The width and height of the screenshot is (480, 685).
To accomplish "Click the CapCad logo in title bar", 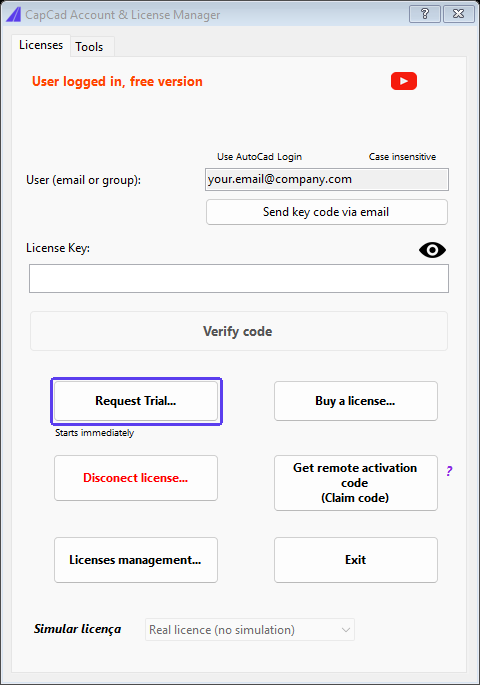I will click(x=13, y=14).
